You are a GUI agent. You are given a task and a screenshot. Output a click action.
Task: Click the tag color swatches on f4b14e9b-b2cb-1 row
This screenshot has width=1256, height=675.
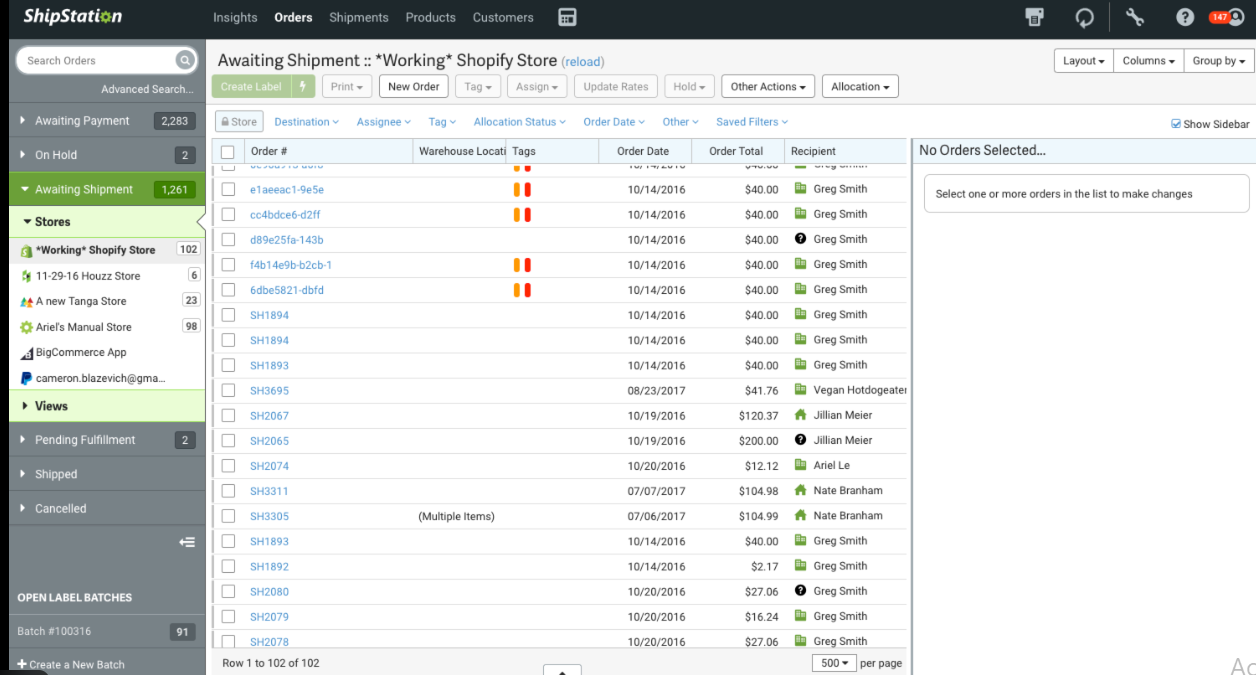tap(522, 265)
